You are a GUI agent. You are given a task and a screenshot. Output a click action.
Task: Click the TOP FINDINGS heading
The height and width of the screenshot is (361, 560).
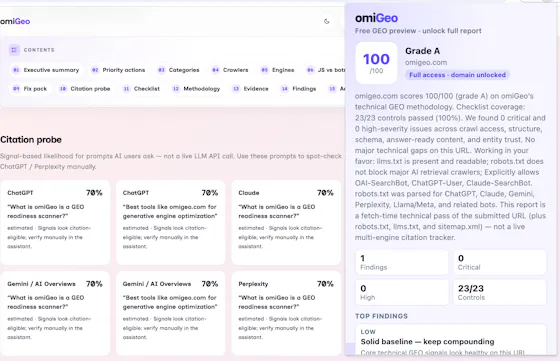pos(381,316)
